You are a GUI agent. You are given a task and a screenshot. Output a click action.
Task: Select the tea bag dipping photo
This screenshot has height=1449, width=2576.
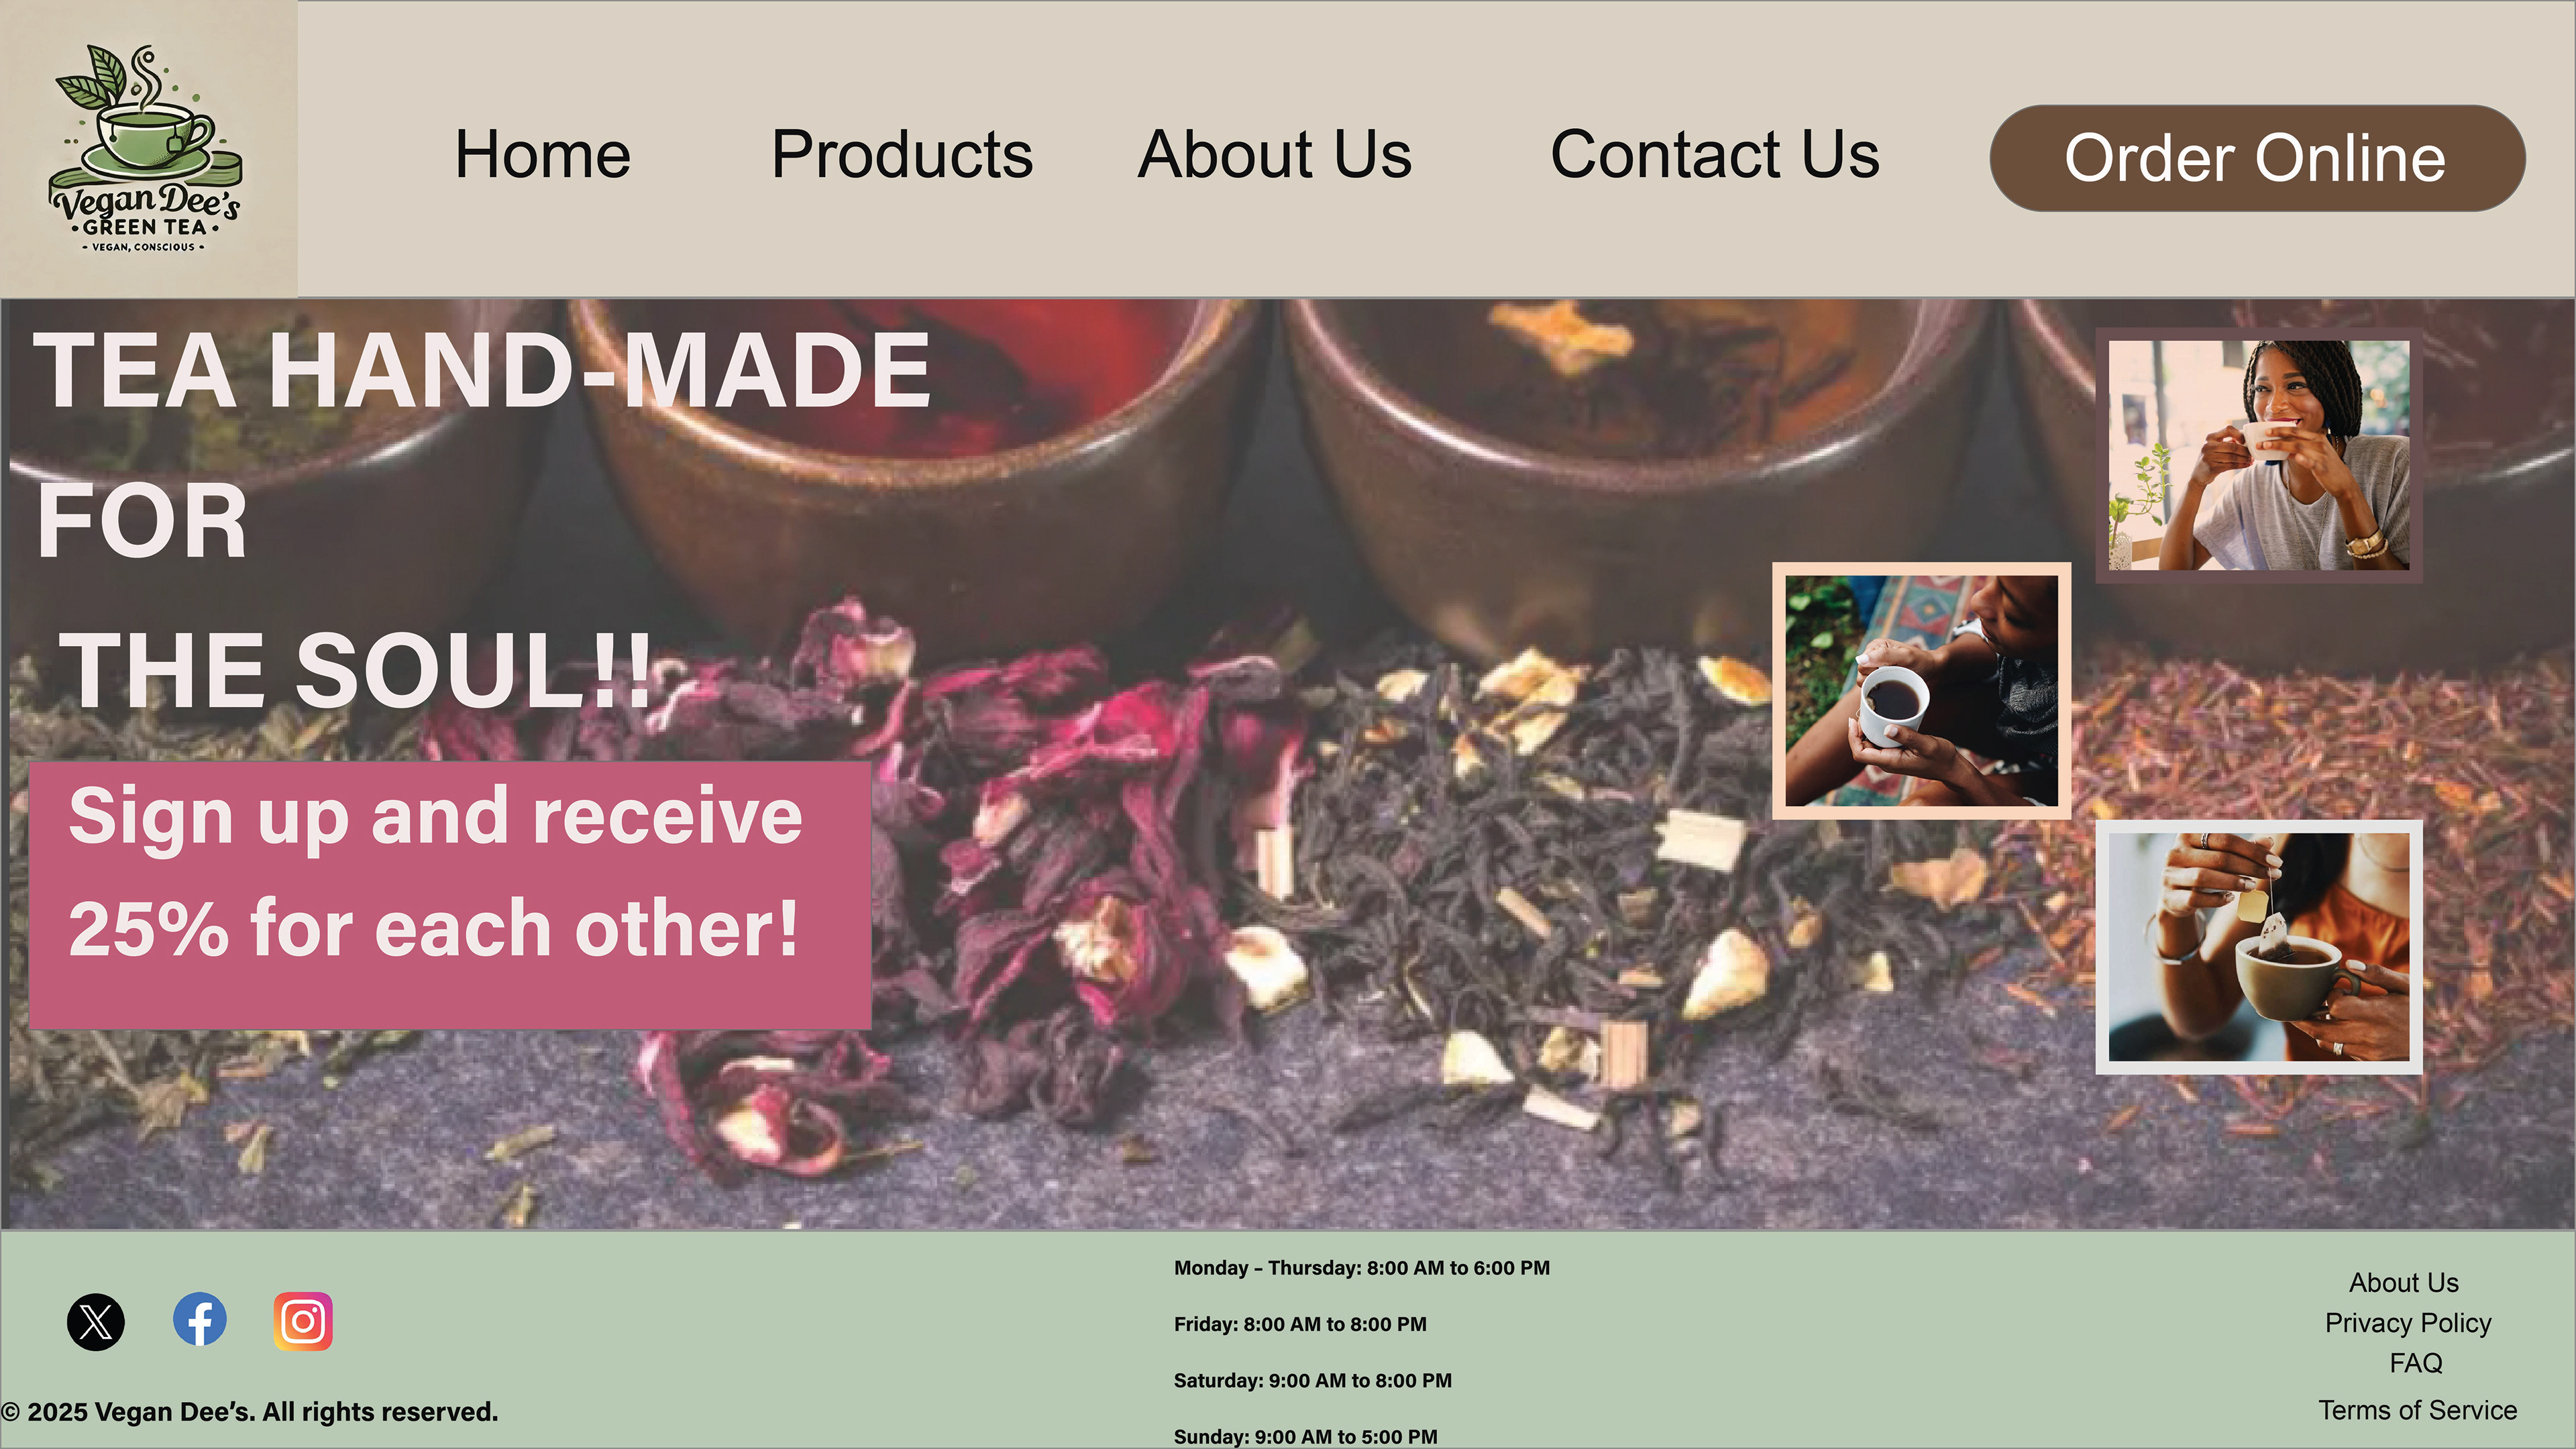[x=2259, y=947]
